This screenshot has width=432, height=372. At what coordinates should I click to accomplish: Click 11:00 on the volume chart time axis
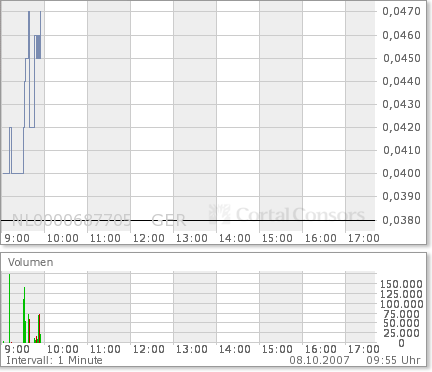click(106, 350)
